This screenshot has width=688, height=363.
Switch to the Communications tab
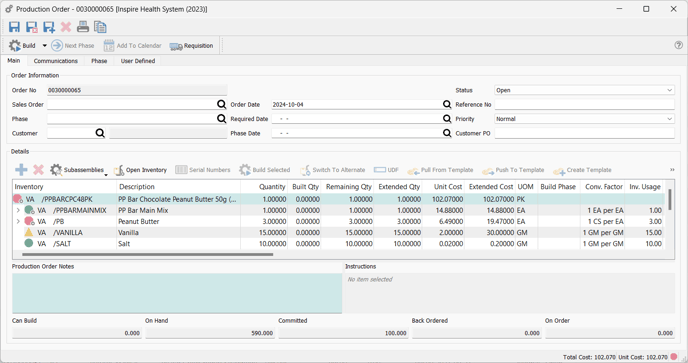56,61
